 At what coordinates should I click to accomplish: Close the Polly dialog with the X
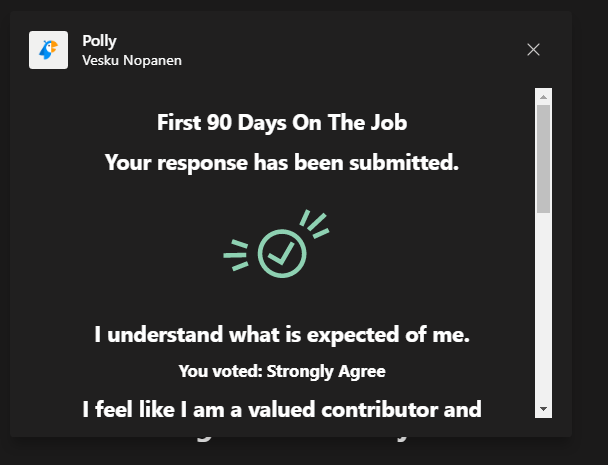point(533,50)
